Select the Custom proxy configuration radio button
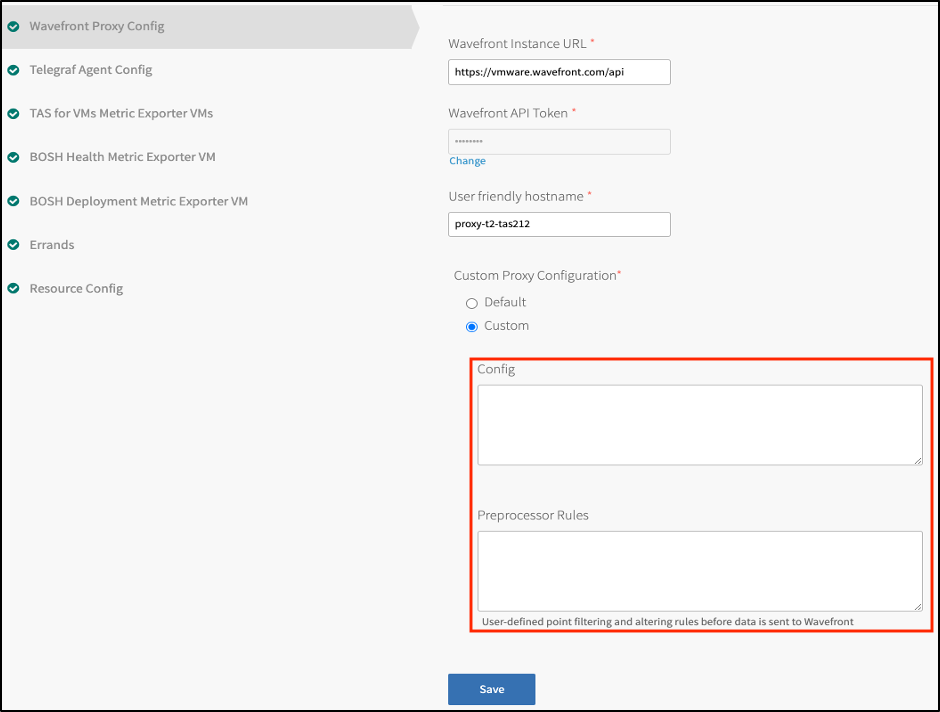940x712 pixels. tap(472, 327)
